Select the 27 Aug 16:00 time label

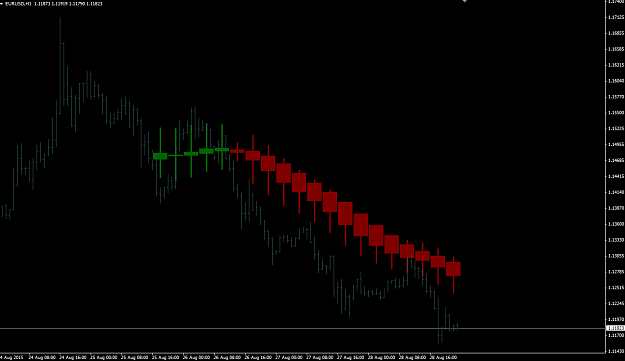[x=351, y=357]
